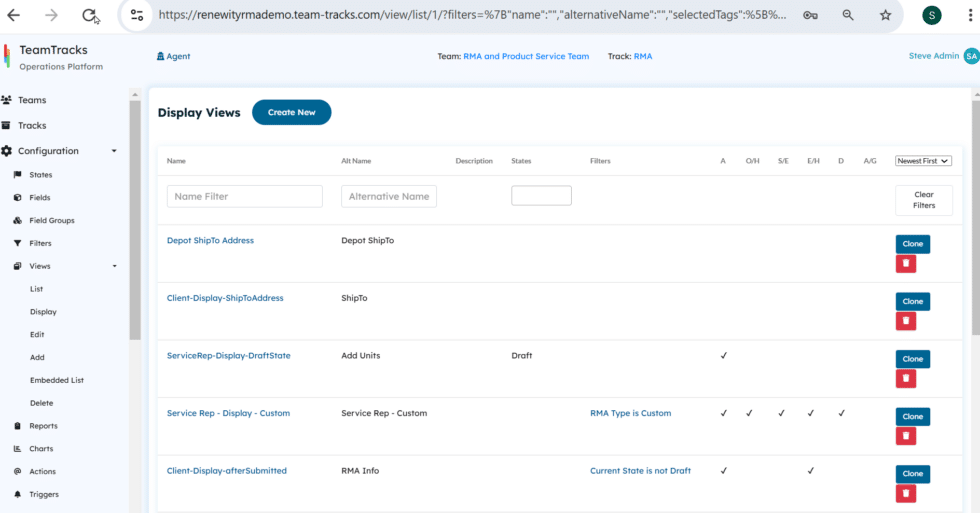Image resolution: width=980 pixels, height=513 pixels.
Task: Delete the ServiceRep-Display-DraftState view
Action: pos(906,379)
